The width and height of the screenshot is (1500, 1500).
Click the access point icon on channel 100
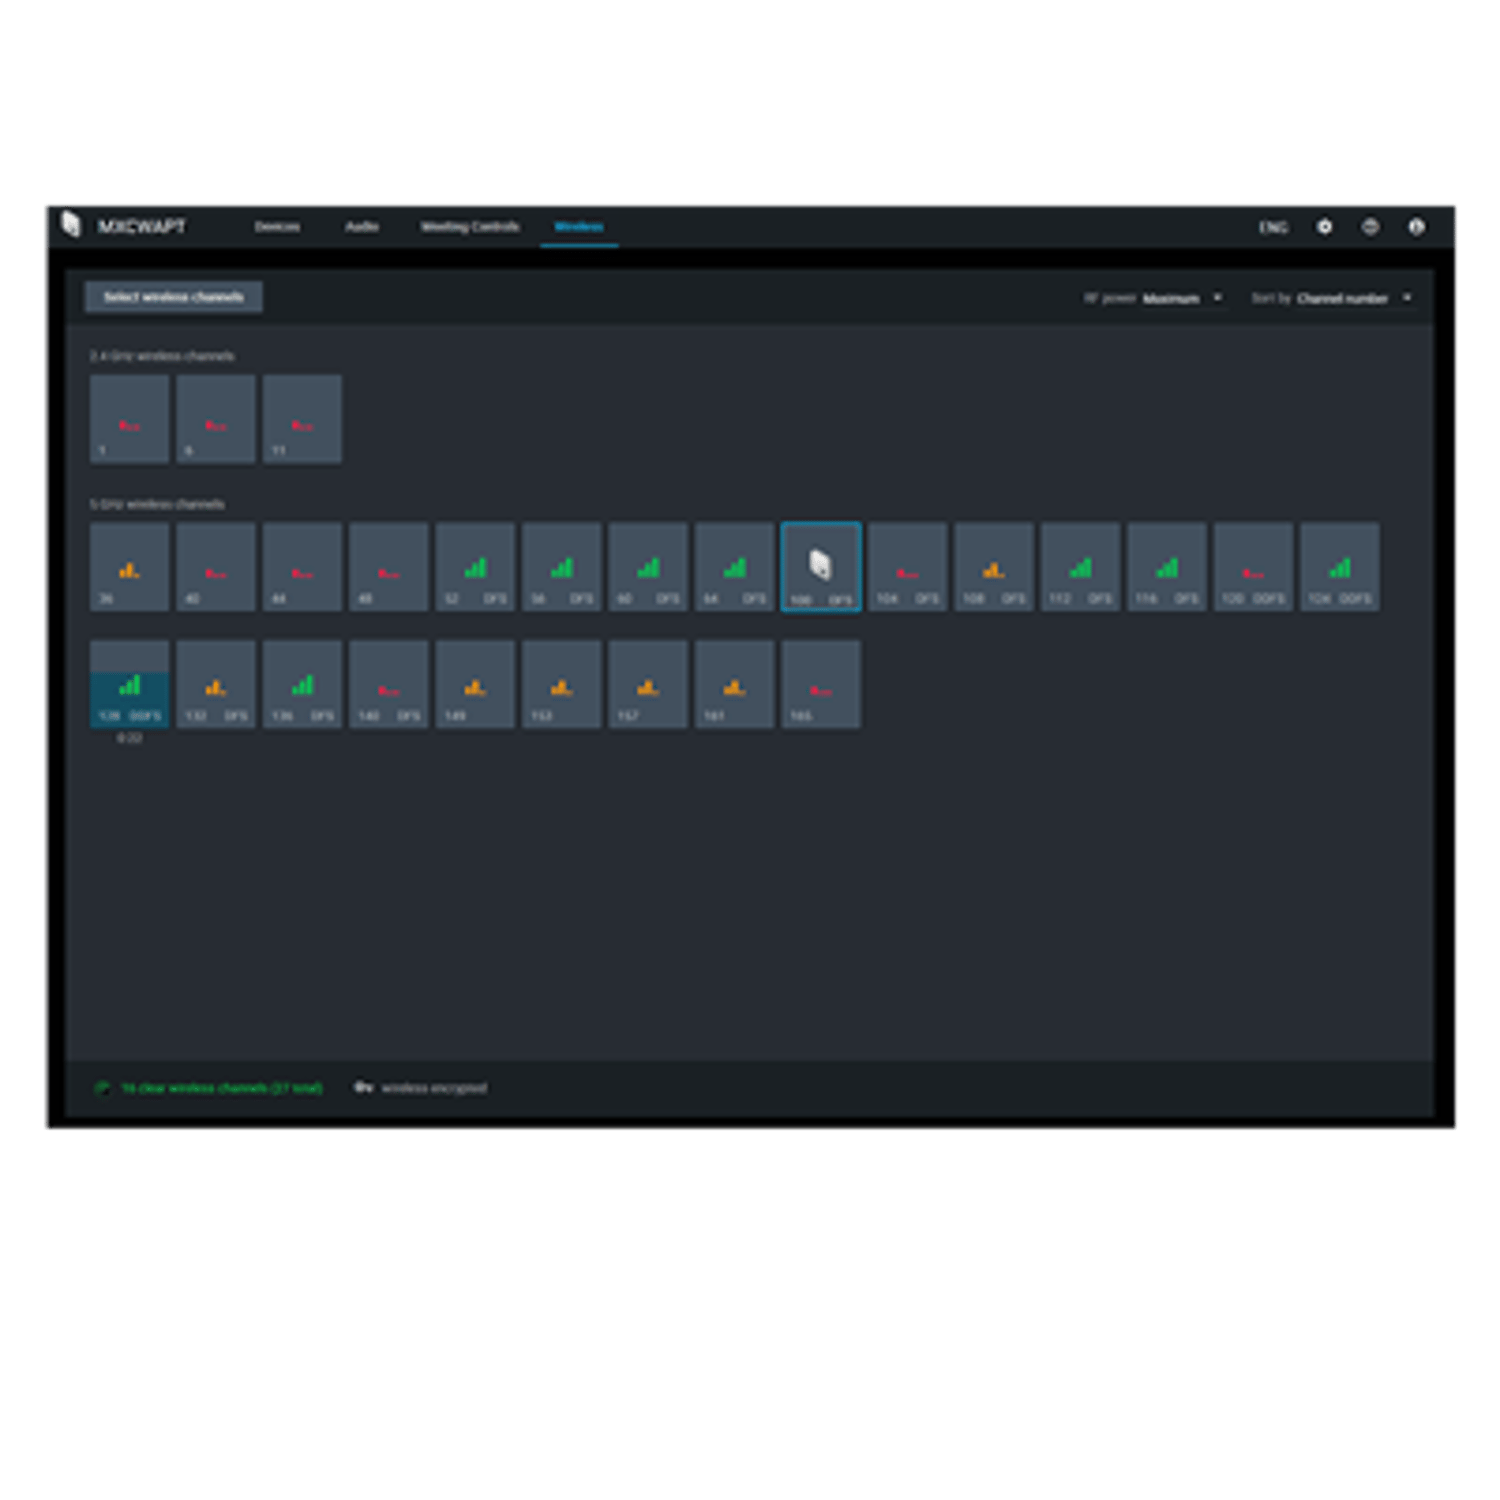click(x=820, y=565)
